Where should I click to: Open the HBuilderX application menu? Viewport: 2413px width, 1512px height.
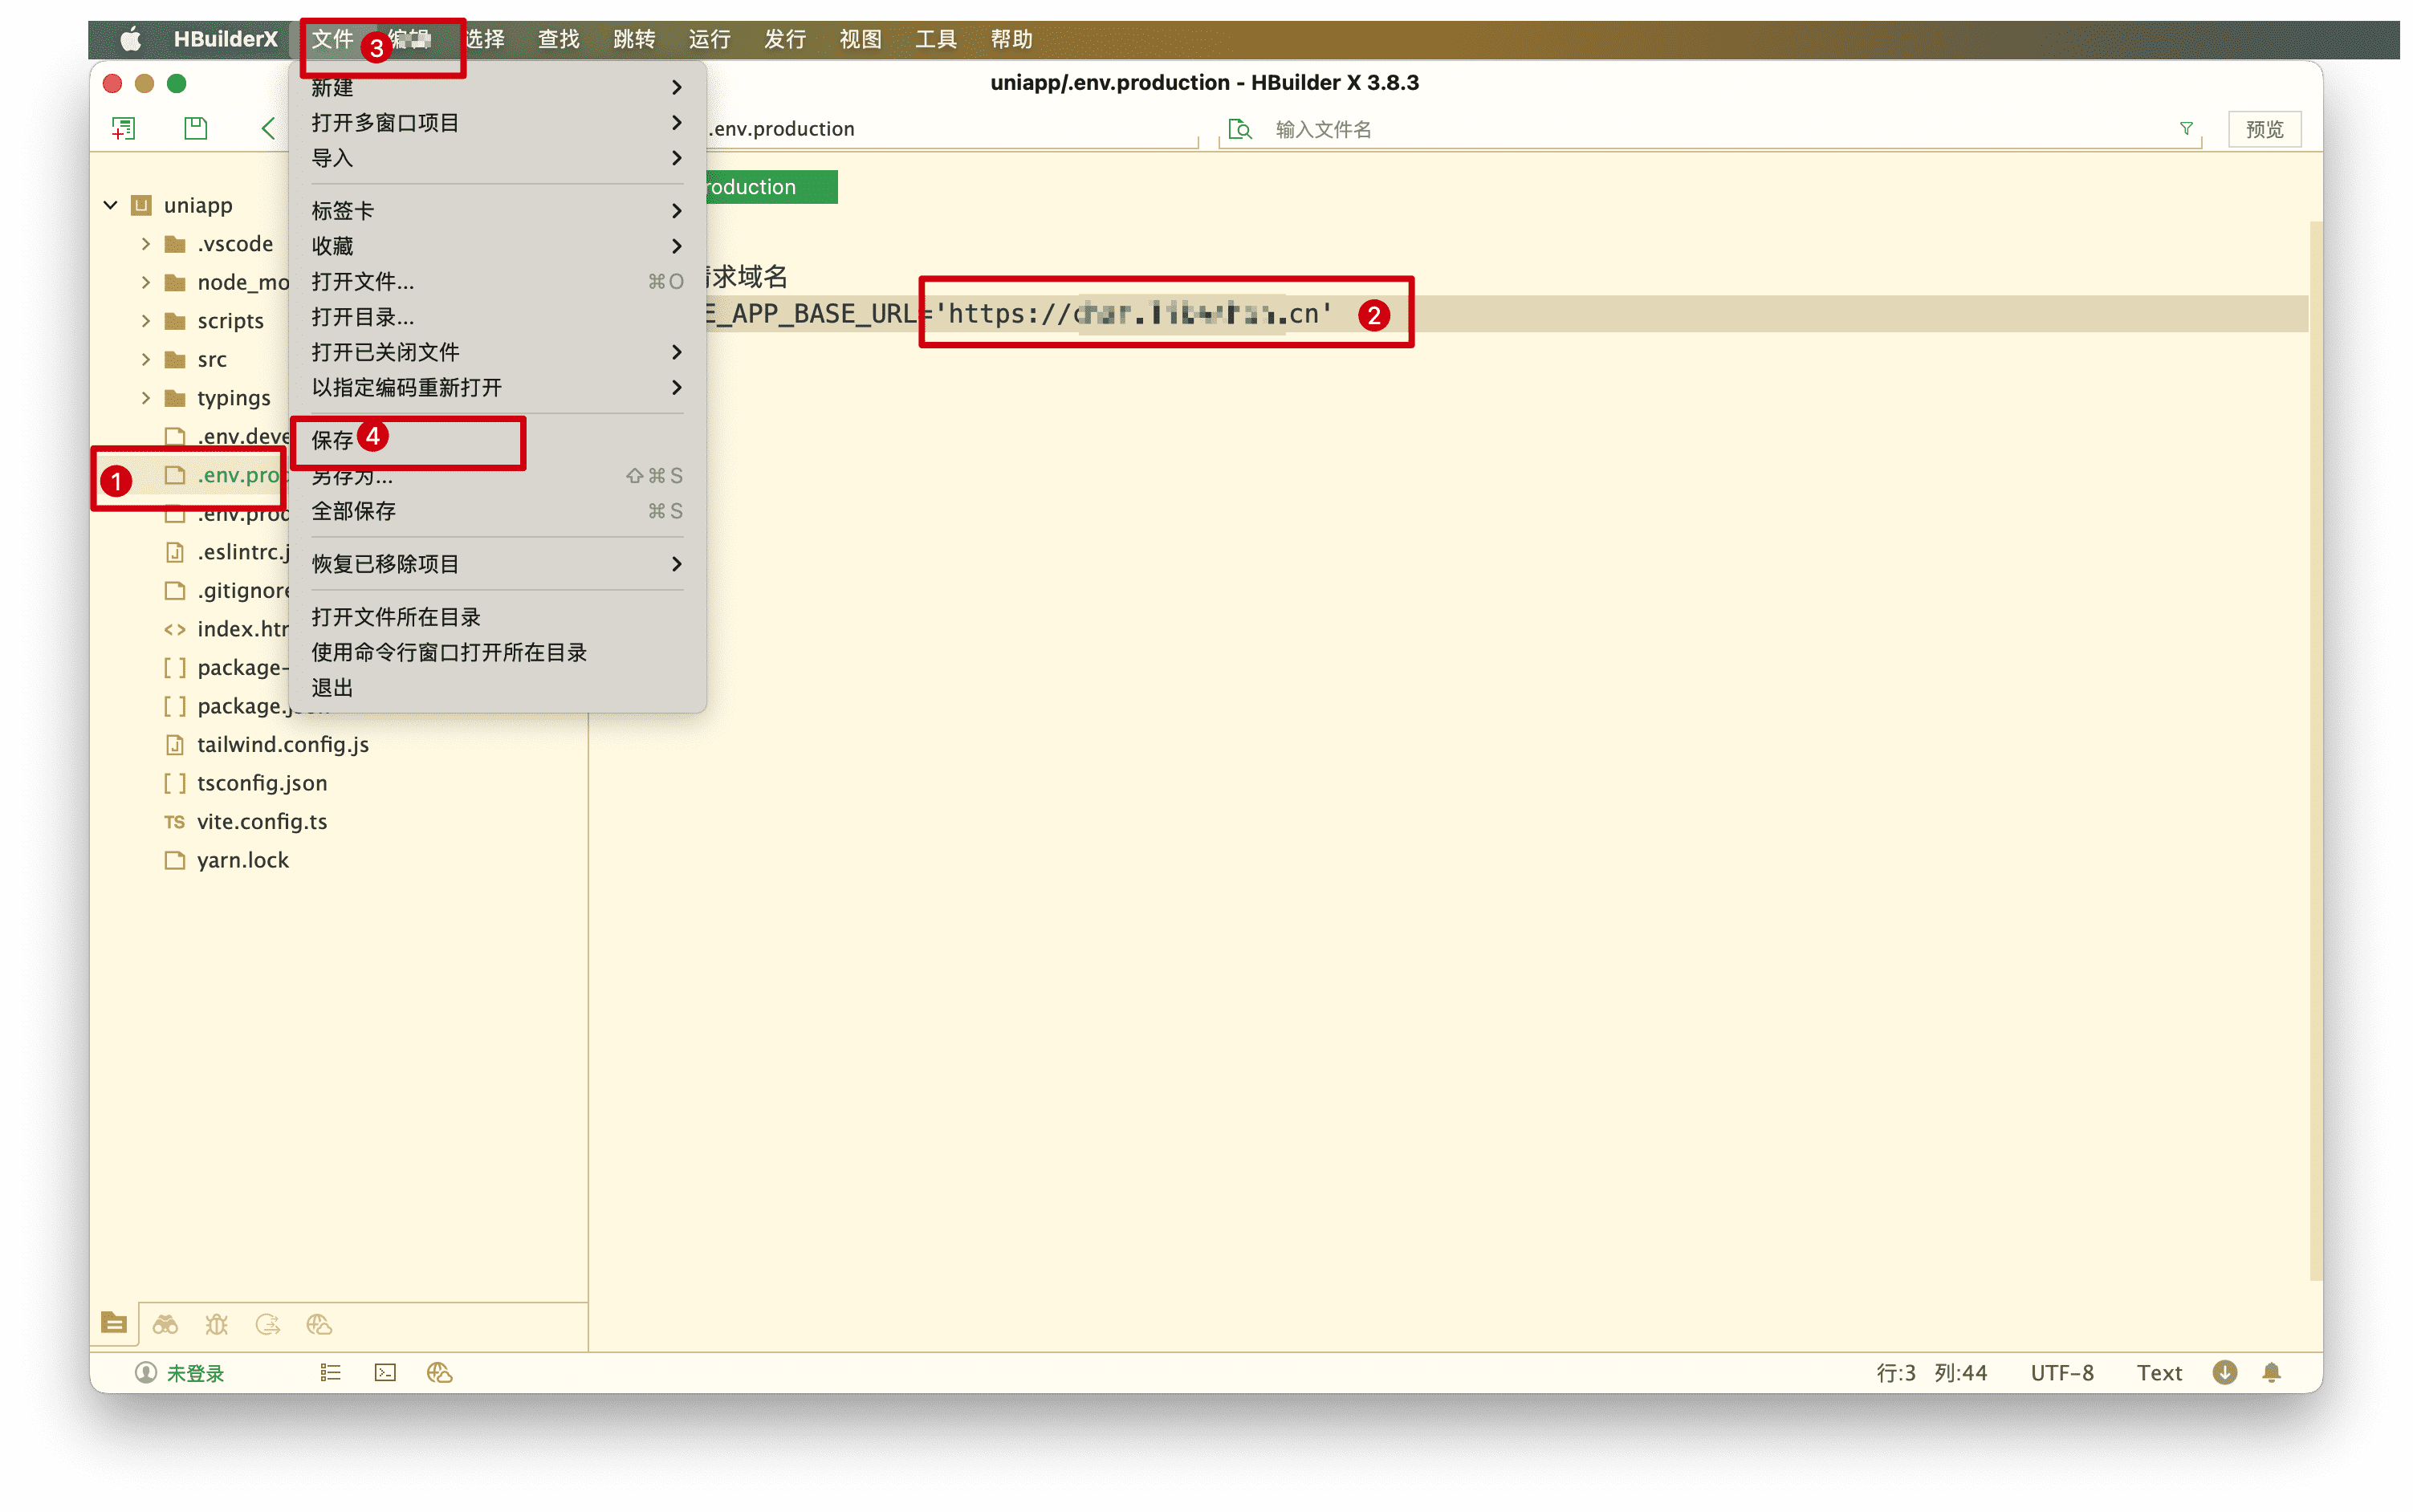pos(225,39)
